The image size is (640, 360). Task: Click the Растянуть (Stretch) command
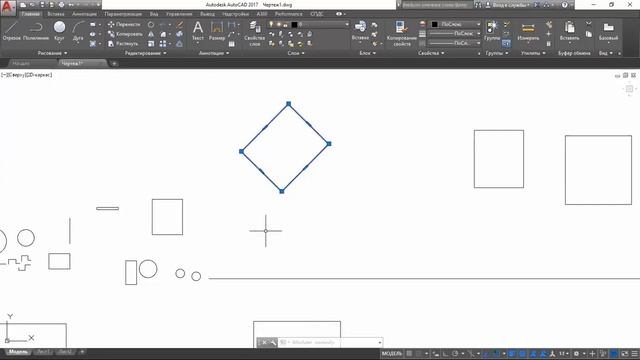coord(123,43)
